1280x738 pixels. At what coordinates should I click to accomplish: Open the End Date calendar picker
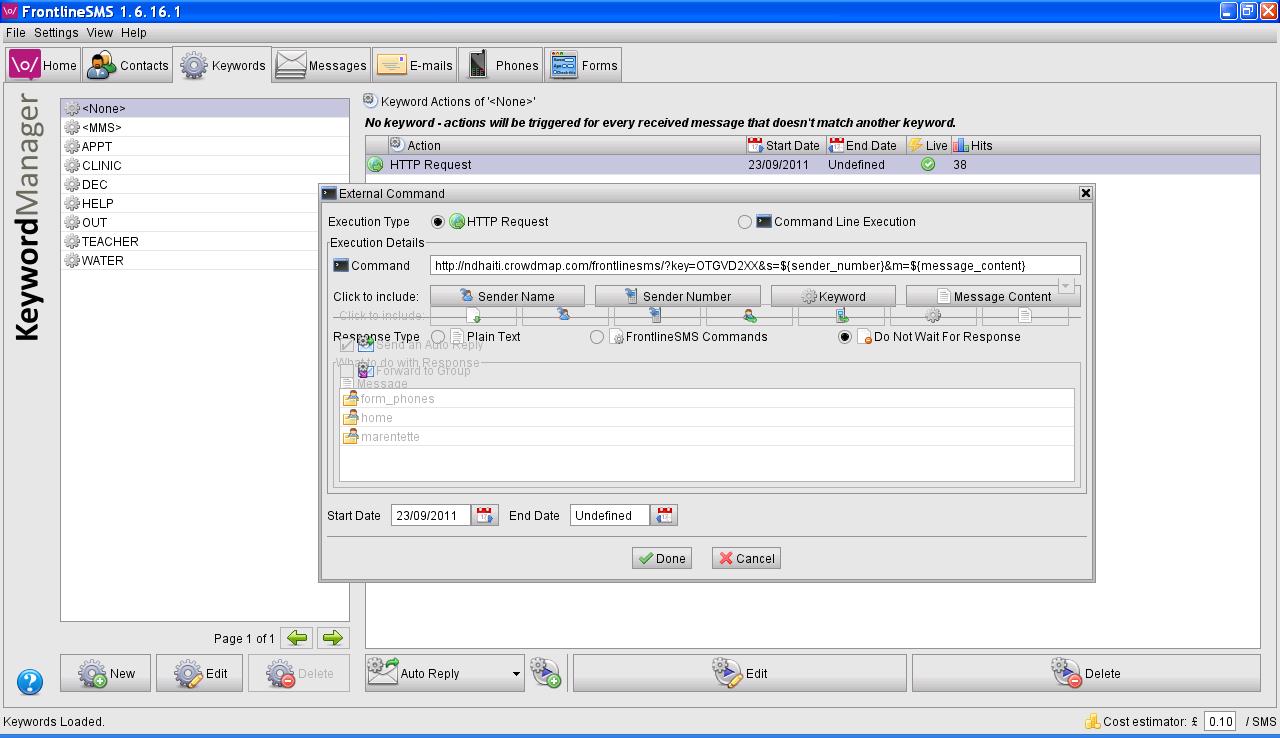[664, 516]
